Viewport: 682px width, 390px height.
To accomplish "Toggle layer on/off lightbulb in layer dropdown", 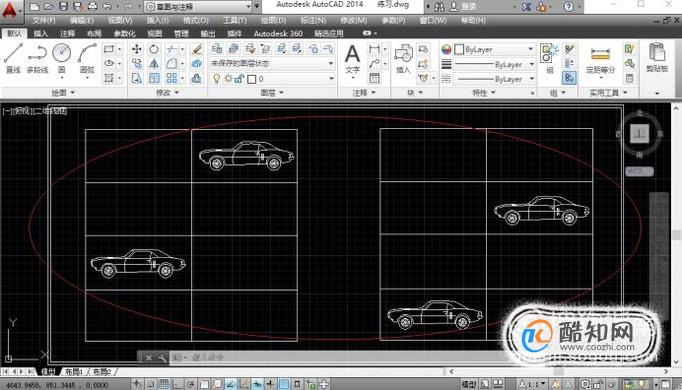I will pos(216,79).
